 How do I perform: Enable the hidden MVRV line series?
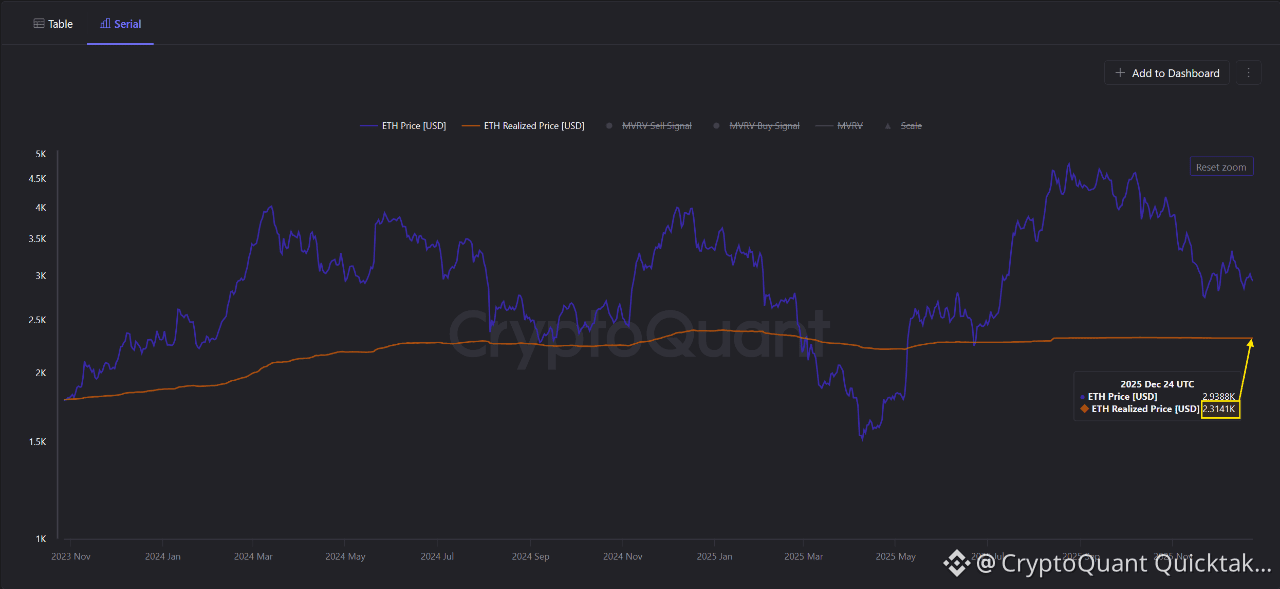[850, 126]
